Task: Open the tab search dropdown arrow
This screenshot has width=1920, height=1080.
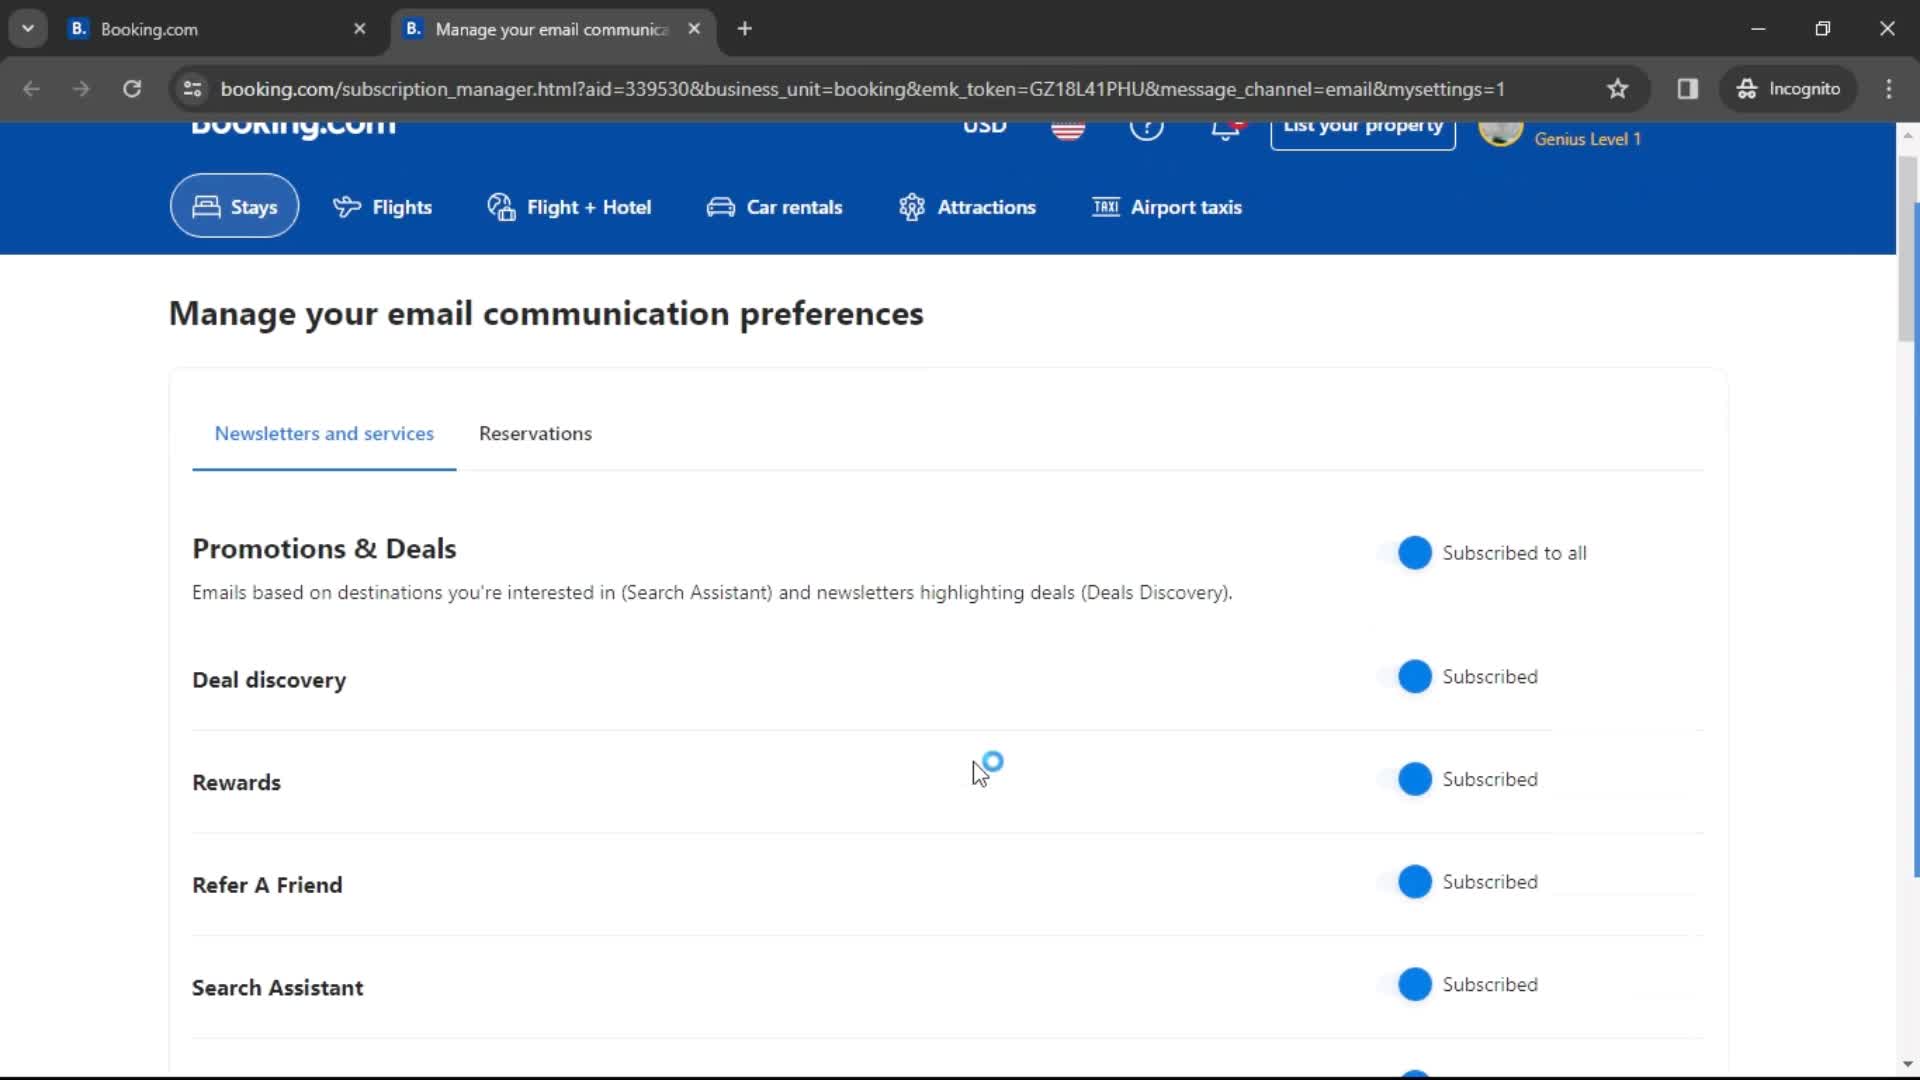Action: [28, 29]
